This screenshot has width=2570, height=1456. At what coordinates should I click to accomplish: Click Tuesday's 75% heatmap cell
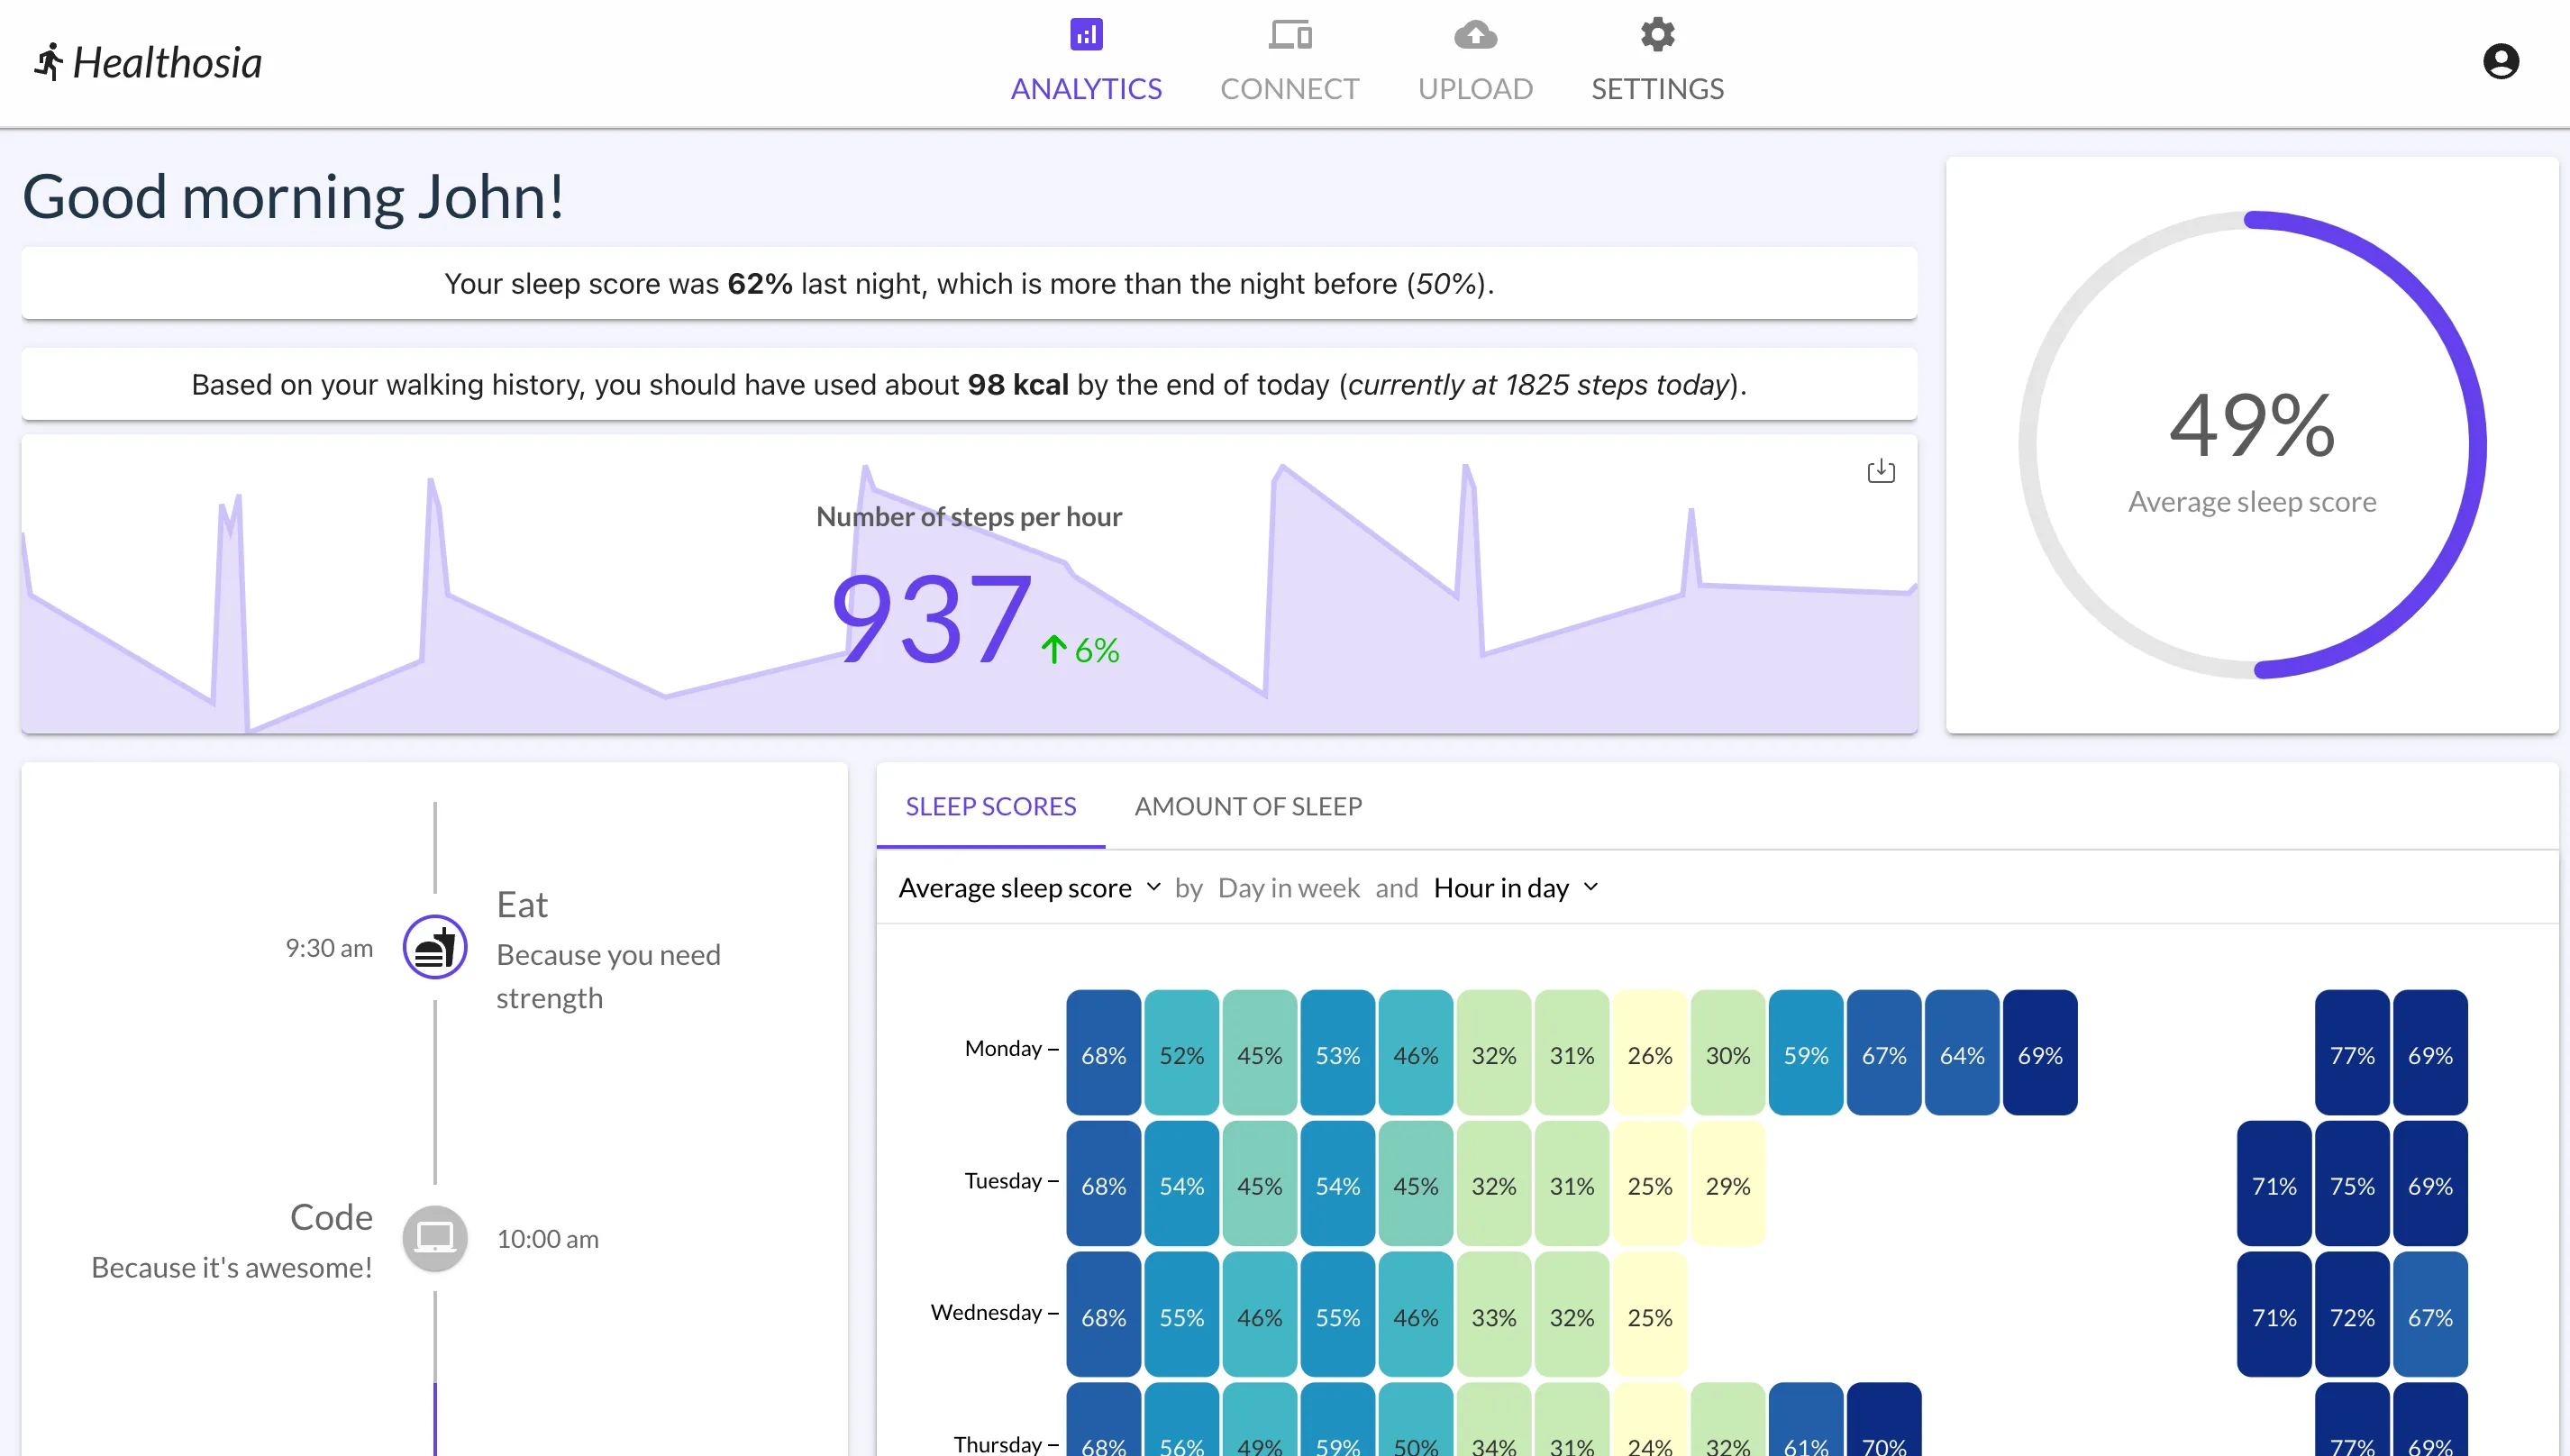[2352, 1184]
